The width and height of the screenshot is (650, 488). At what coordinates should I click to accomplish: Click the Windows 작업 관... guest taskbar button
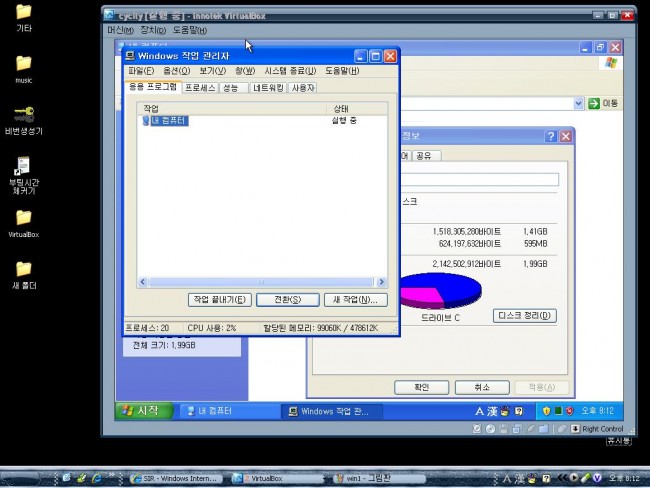pos(332,411)
